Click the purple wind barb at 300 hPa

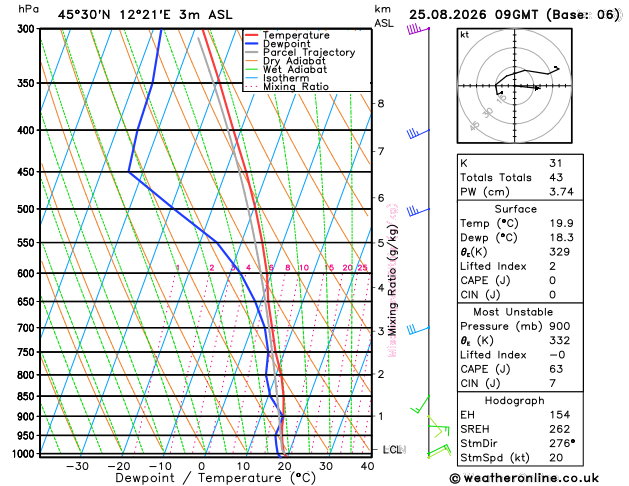tap(418, 29)
